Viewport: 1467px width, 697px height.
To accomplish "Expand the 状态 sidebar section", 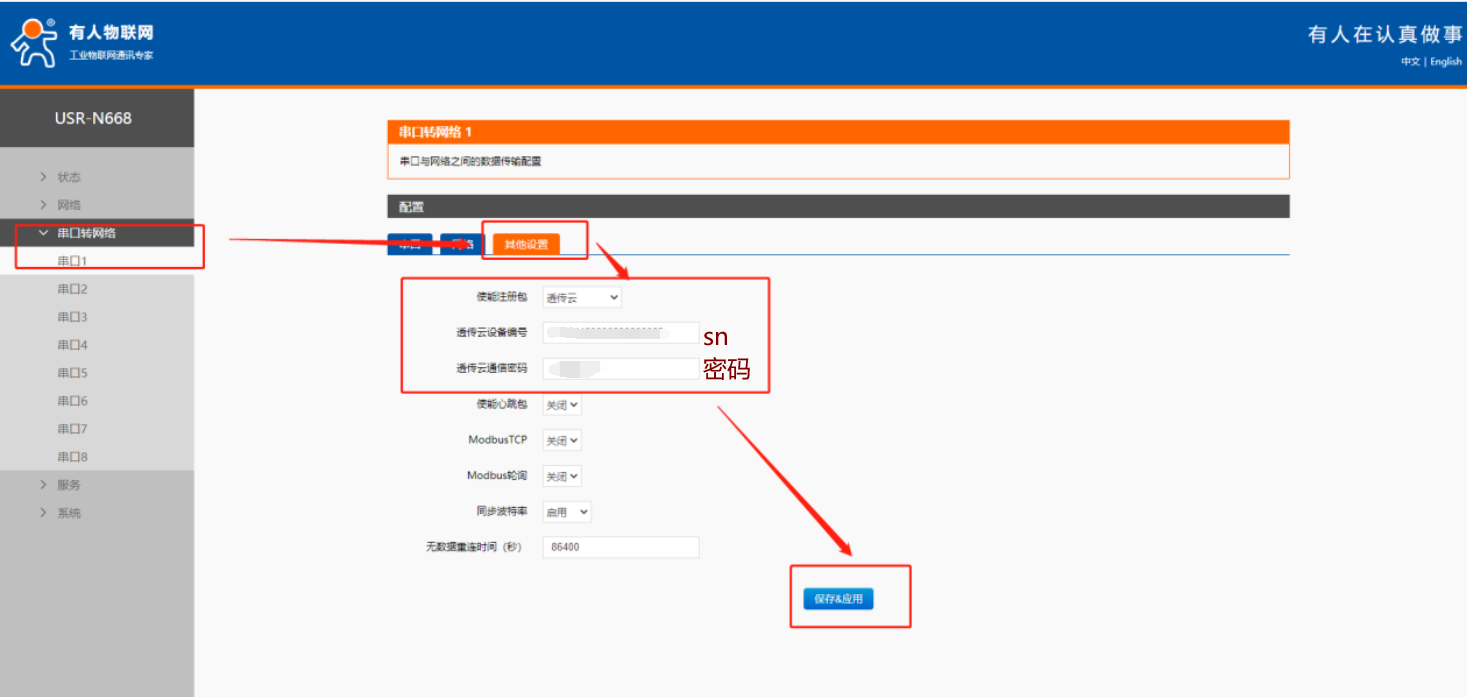I will (x=68, y=177).
